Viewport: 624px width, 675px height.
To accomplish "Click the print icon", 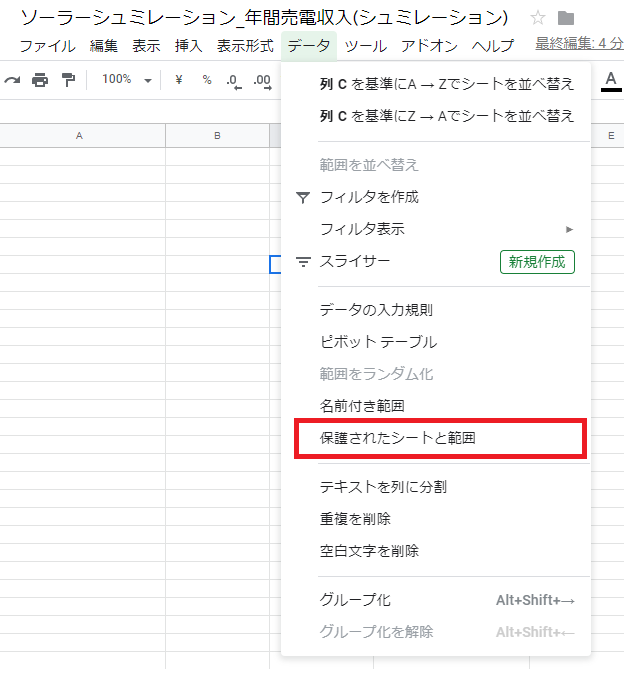I will [x=40, y=80].
